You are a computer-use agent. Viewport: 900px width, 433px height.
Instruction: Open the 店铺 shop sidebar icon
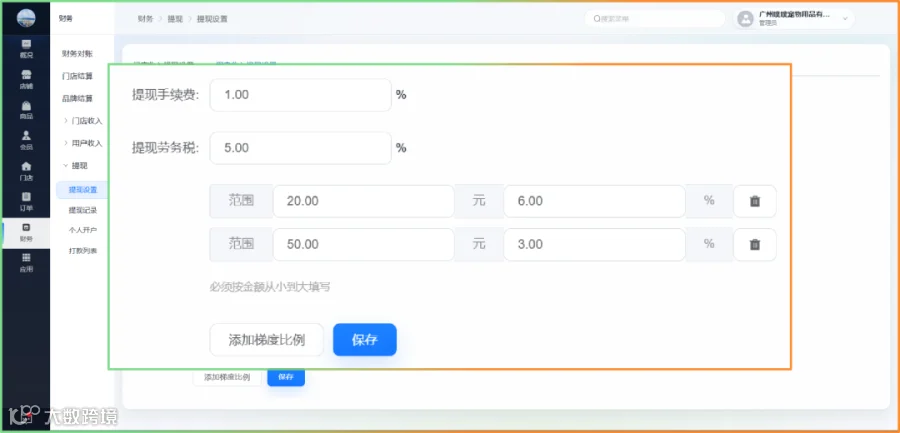tap(26, 79)
